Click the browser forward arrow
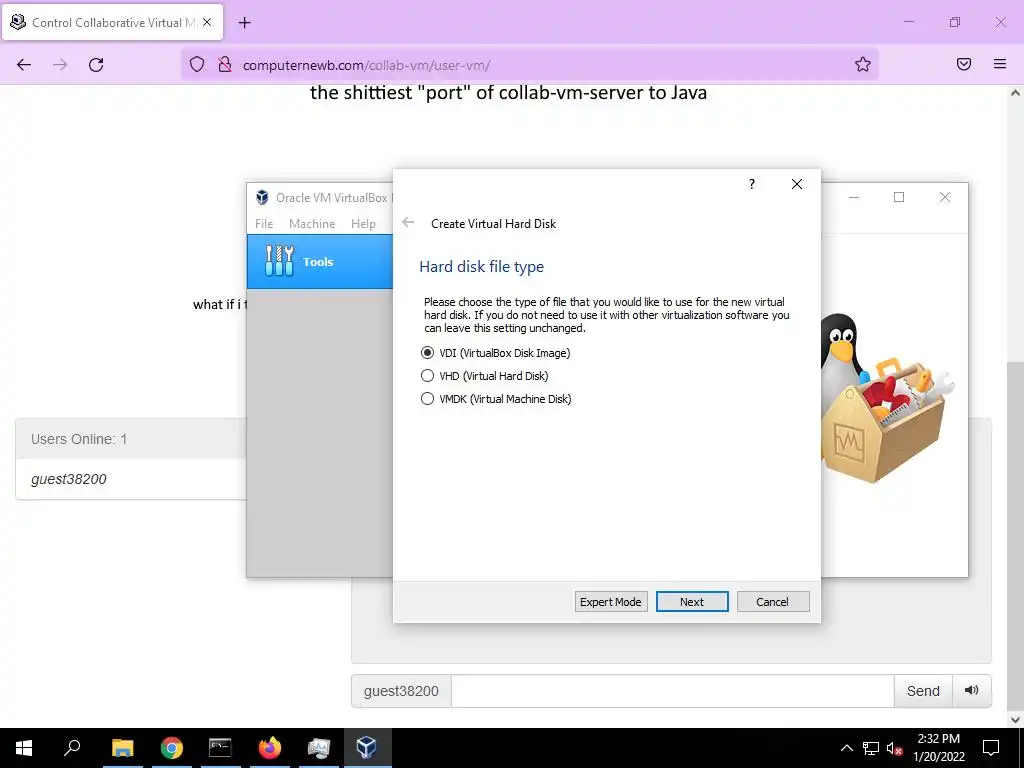Screen dimensions: 1024x768 [60, 64]
